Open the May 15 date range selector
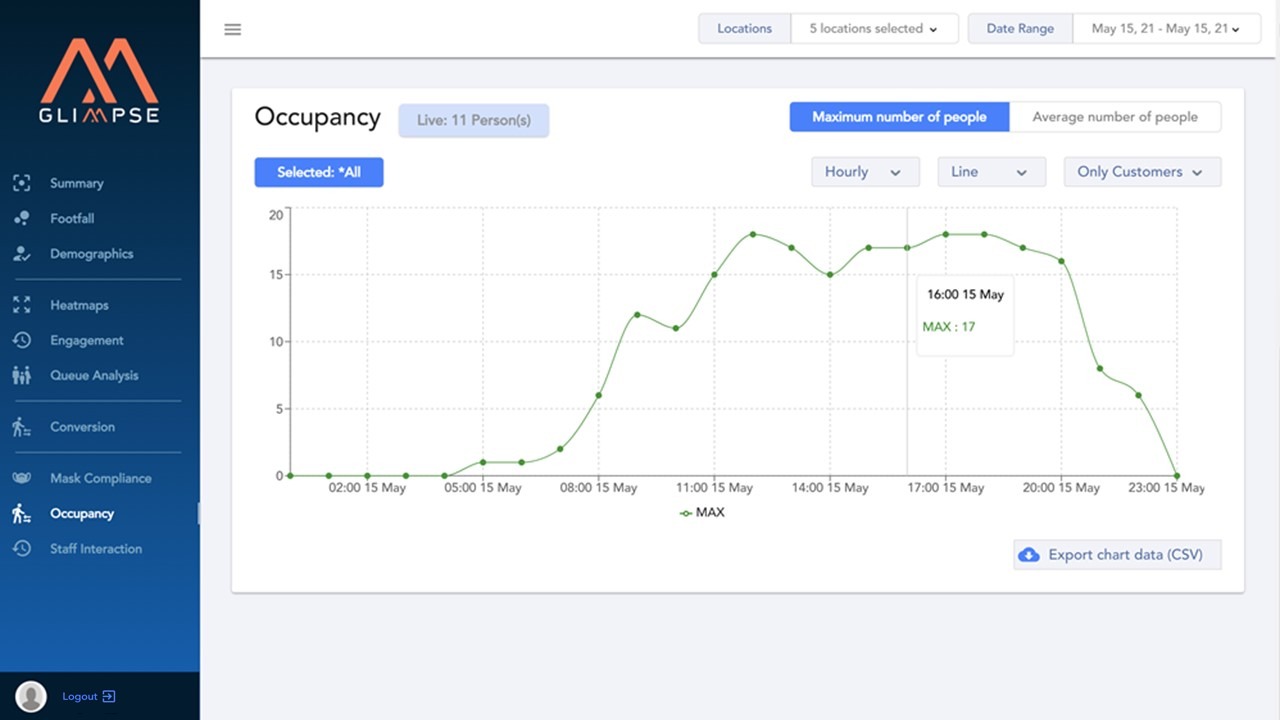The width and height of the screenshot is (1280, 720). [1166, 28]
